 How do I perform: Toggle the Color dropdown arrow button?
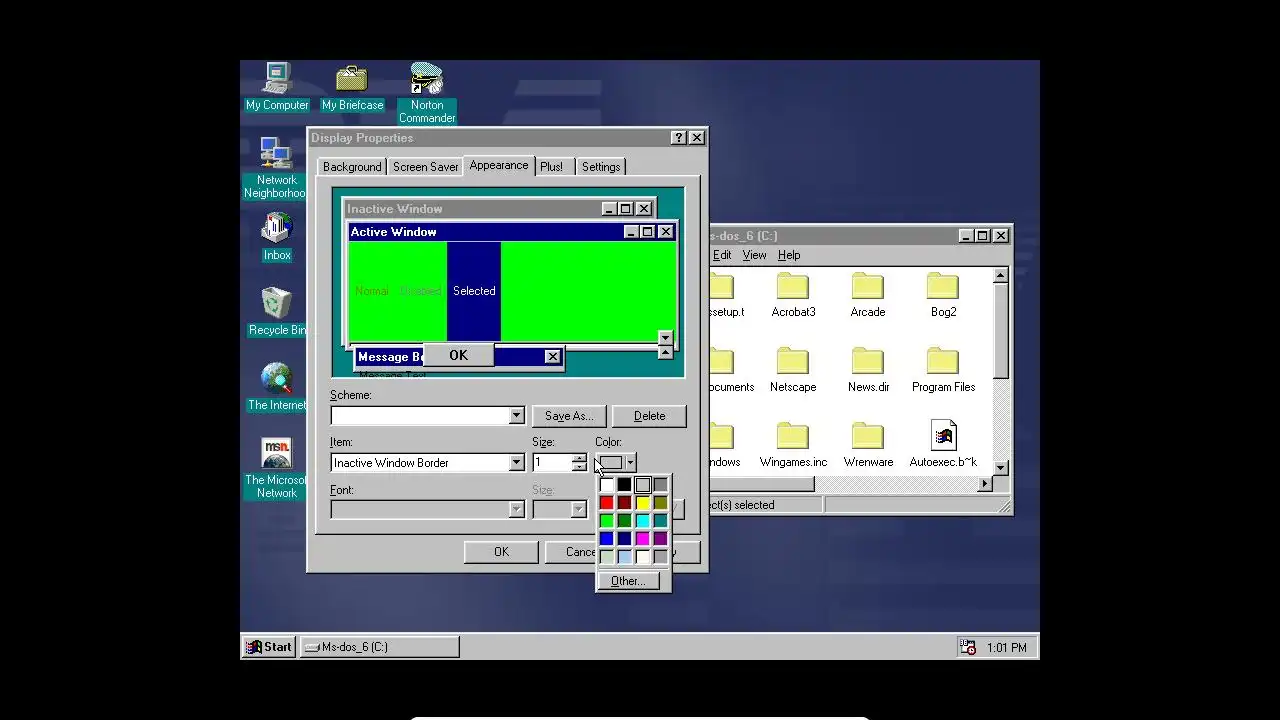click(630, 463)
